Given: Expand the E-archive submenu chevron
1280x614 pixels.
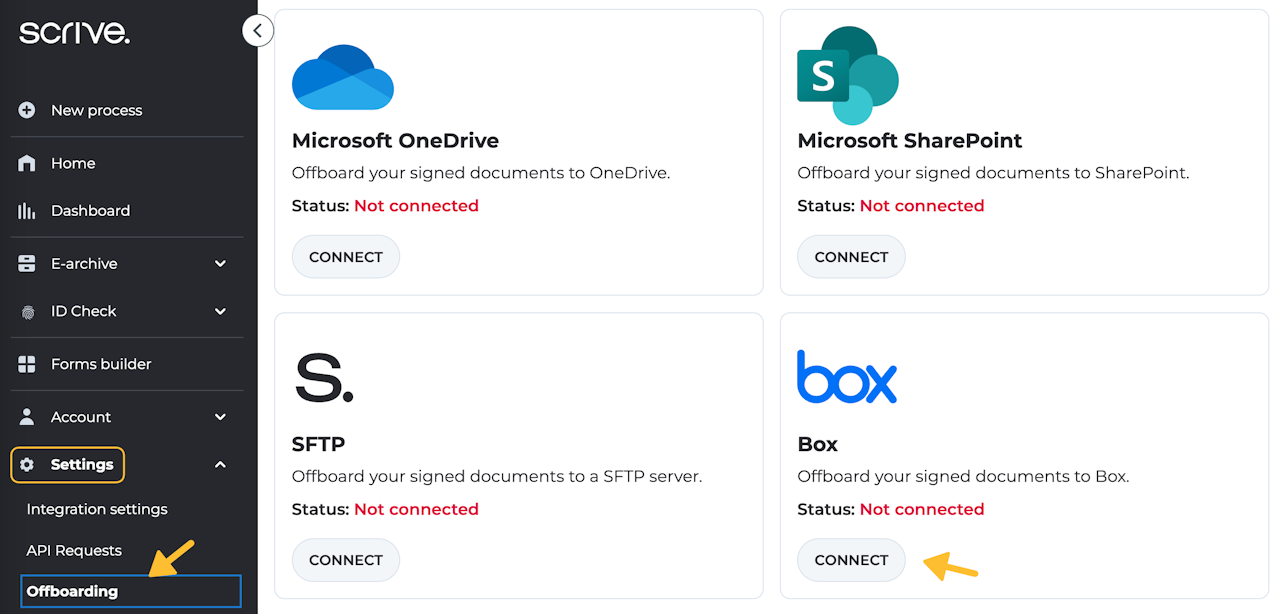Looking at the screenshot, I should [220, 264].
